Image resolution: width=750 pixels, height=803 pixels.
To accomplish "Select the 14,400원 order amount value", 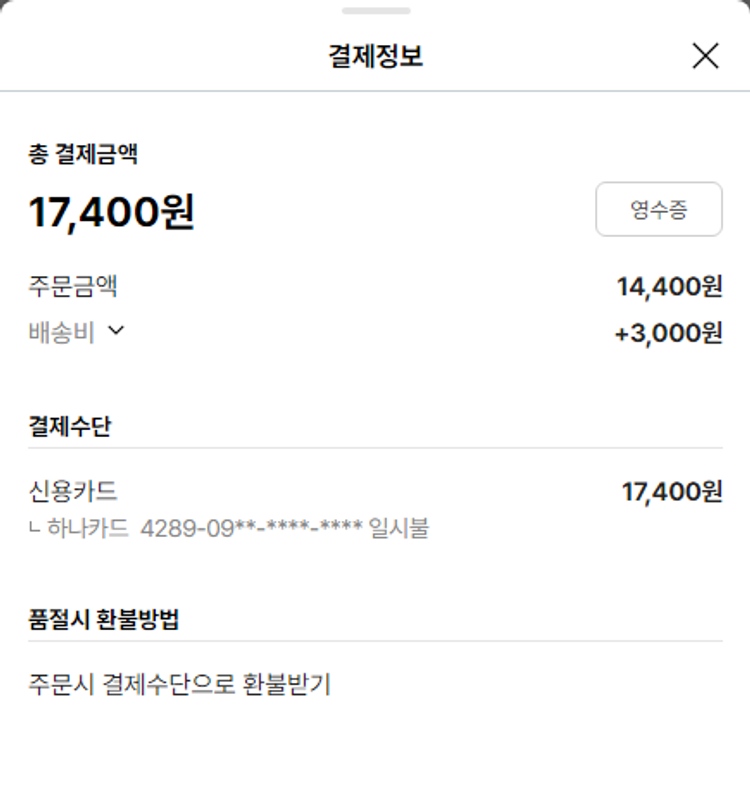I will click(669, 287).
